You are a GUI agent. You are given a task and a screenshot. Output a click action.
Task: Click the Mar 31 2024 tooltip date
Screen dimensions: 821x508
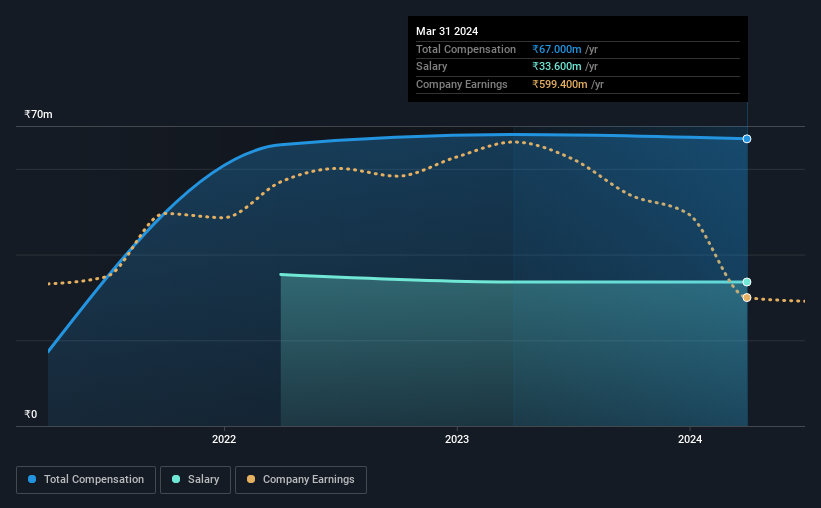[x=447, y=31]
